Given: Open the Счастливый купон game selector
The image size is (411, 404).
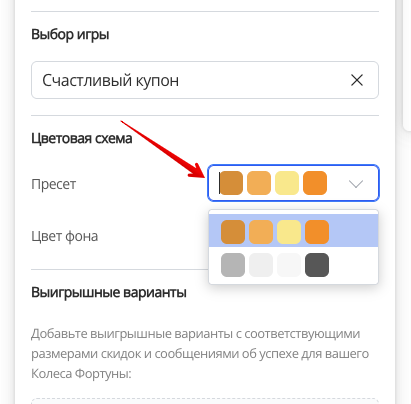Looking at the screenshot, I should 205,80.
